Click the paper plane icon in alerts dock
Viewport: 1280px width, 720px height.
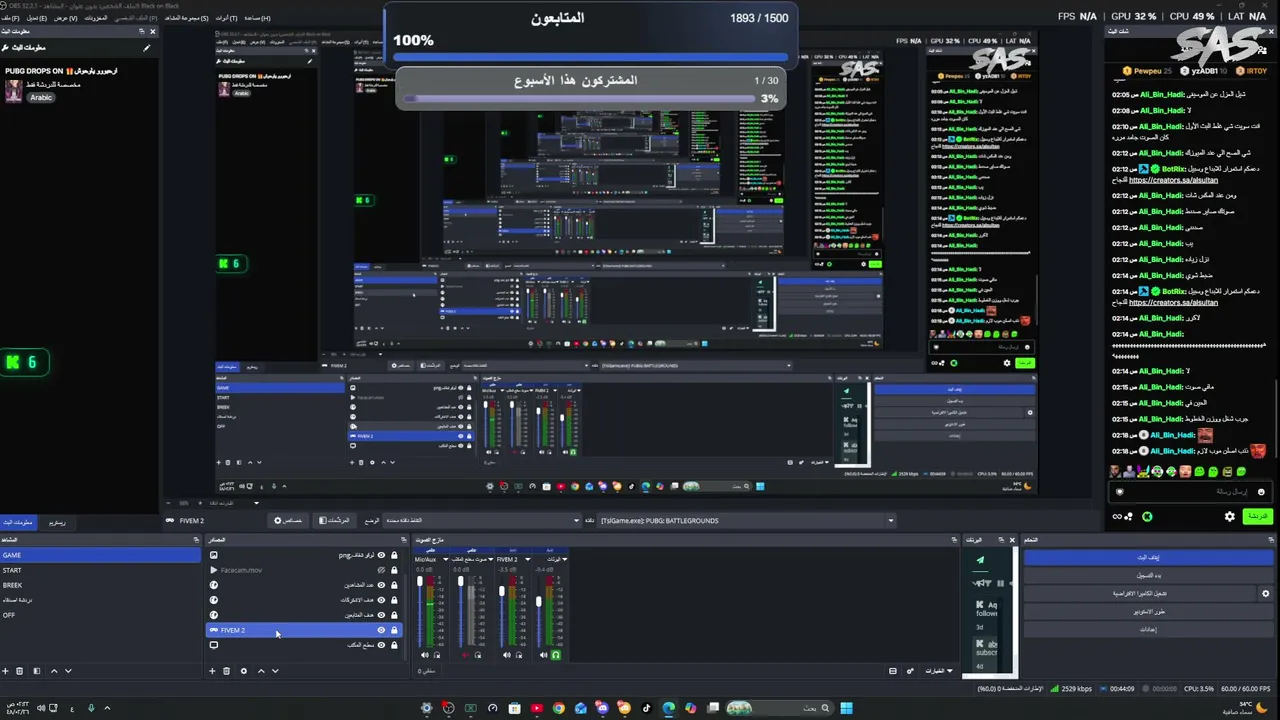[x=980, y=560]
